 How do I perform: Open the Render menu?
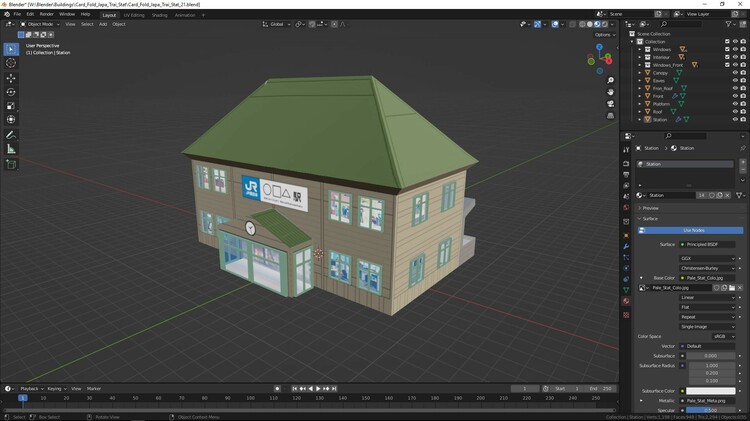click(x=47, y=14)
